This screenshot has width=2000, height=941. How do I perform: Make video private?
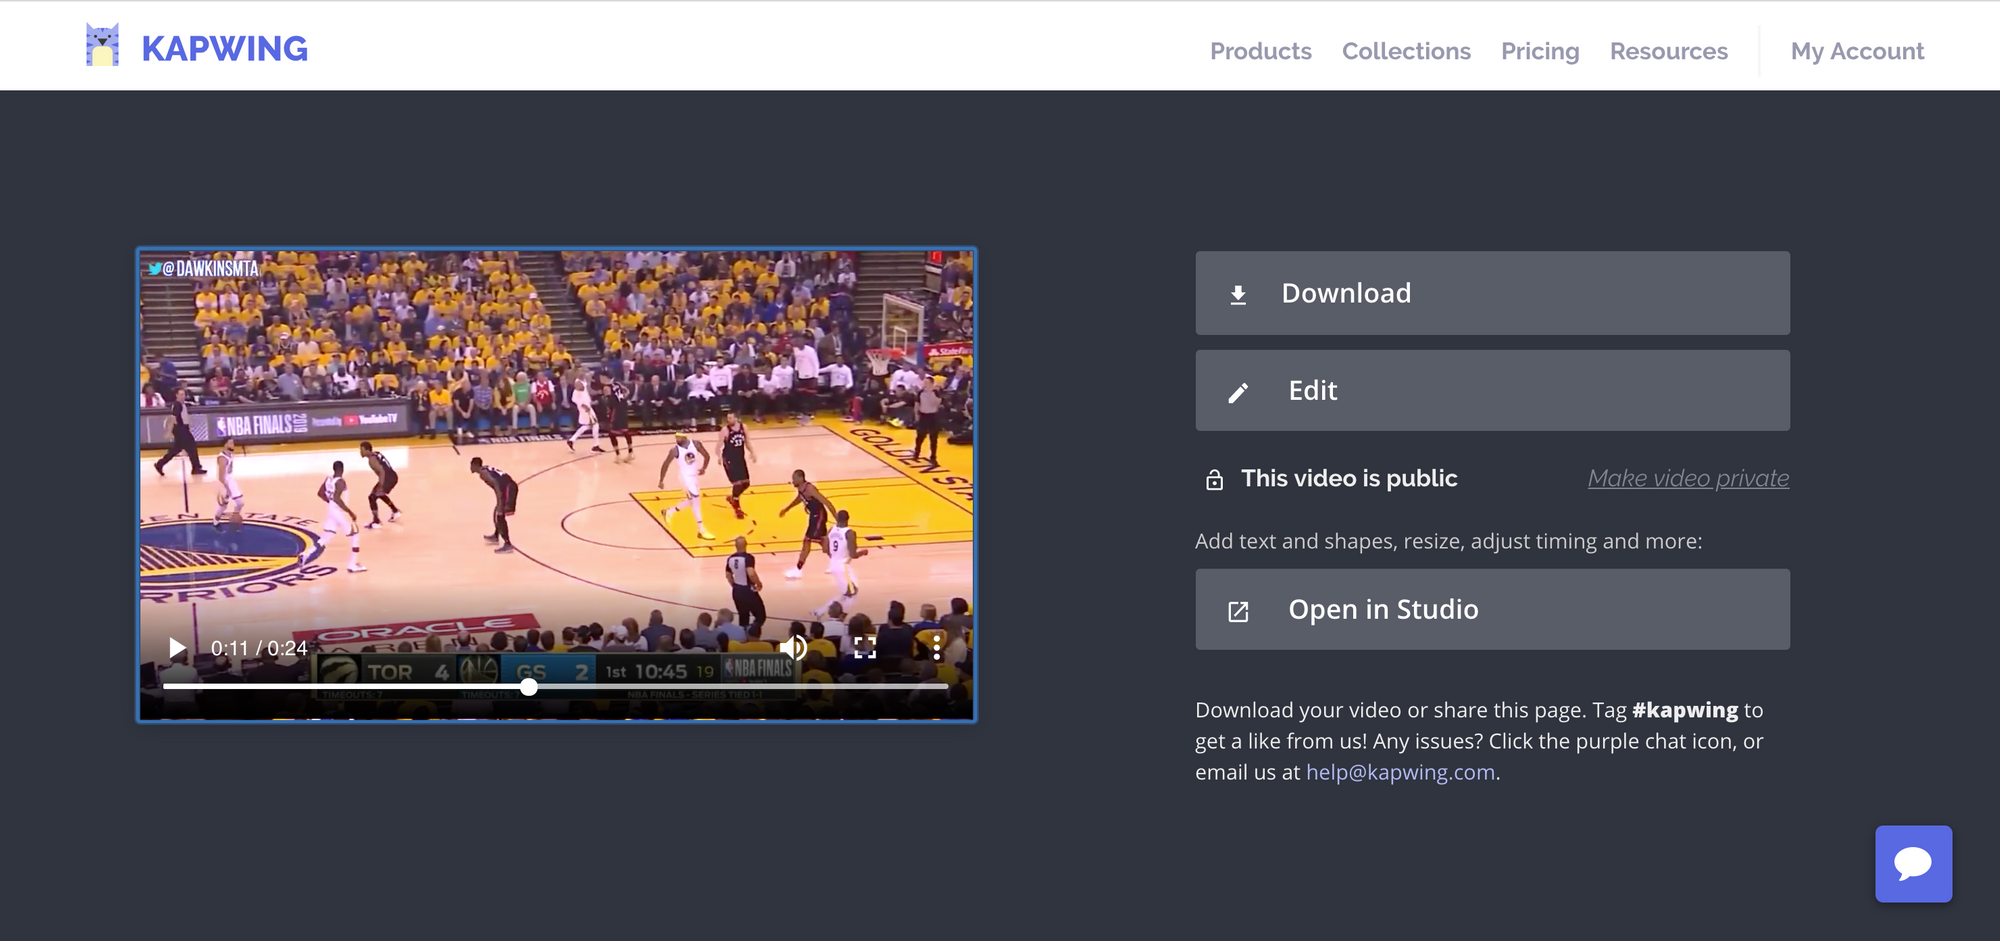pyautogui.click(x=1688, y=479)
